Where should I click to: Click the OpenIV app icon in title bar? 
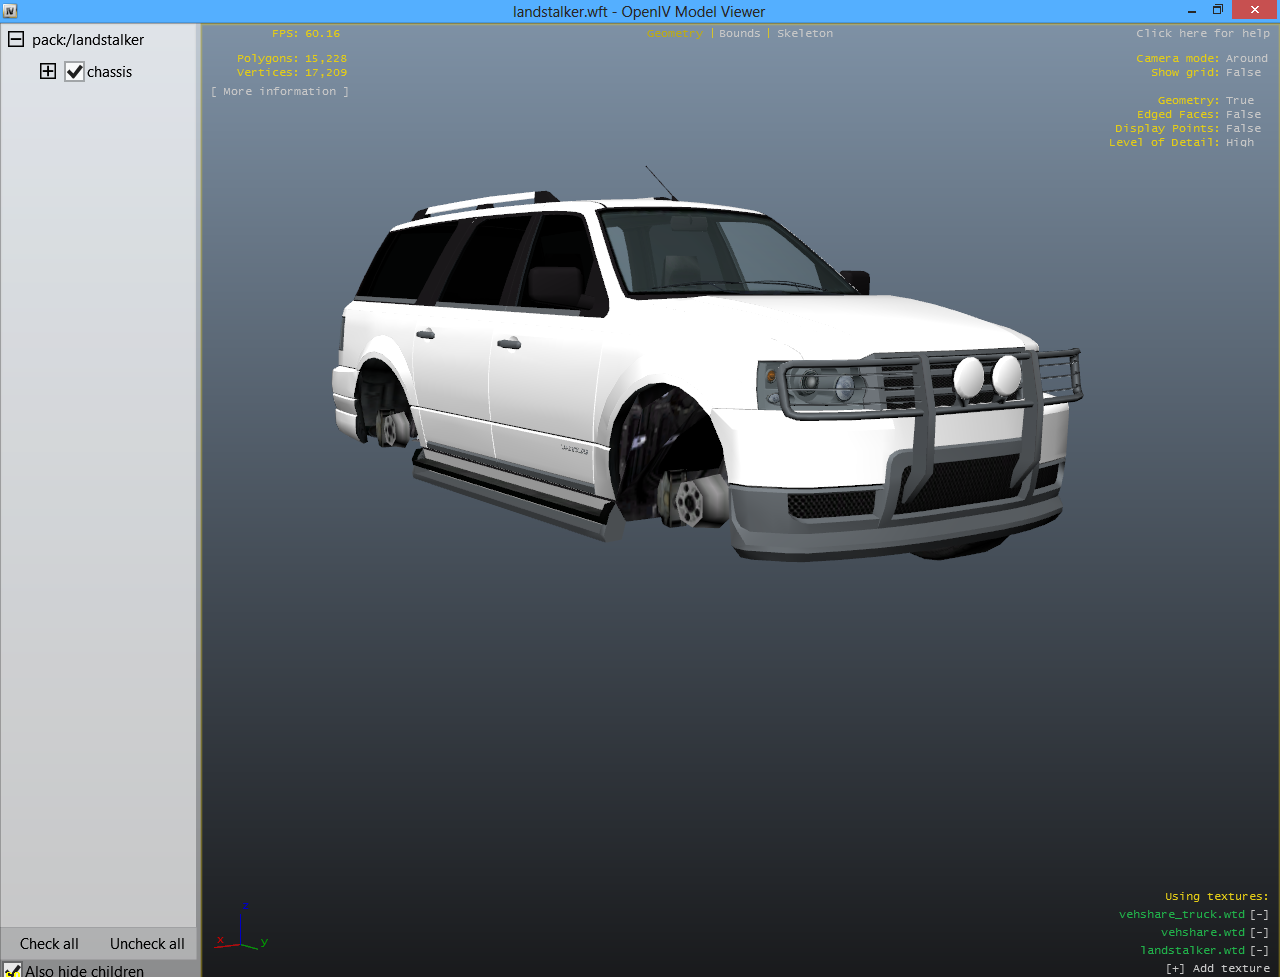tap(9, 11)
